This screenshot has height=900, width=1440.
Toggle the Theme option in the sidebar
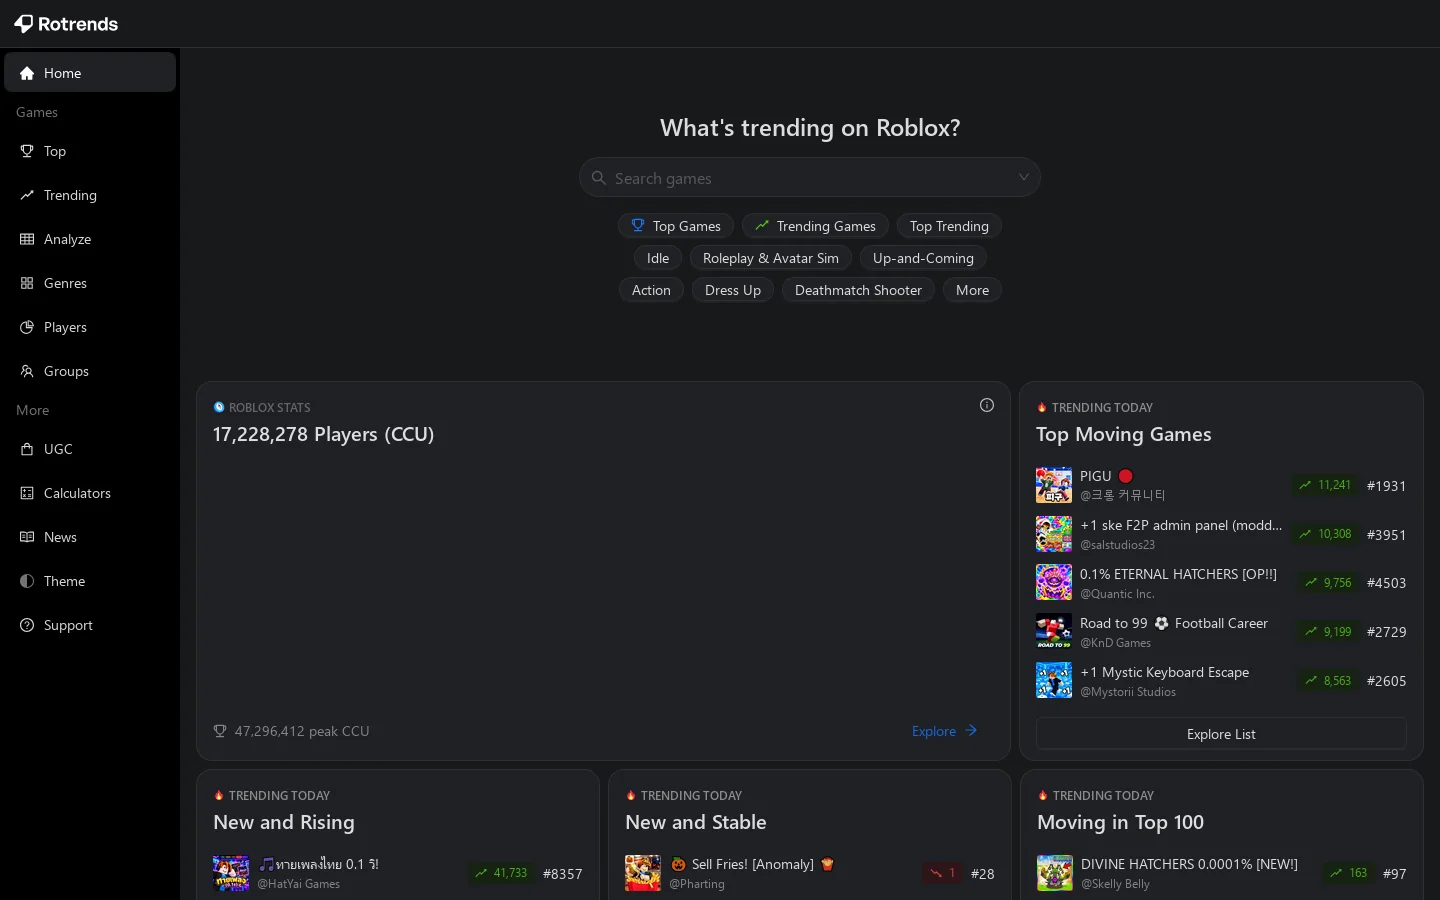pyautogui.click(x=90, y=581)
